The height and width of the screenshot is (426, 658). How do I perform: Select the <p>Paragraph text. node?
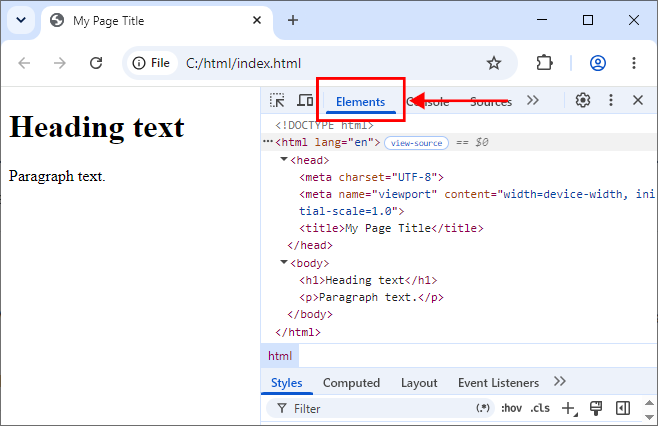pyautogui.click(x=371, y=297)
